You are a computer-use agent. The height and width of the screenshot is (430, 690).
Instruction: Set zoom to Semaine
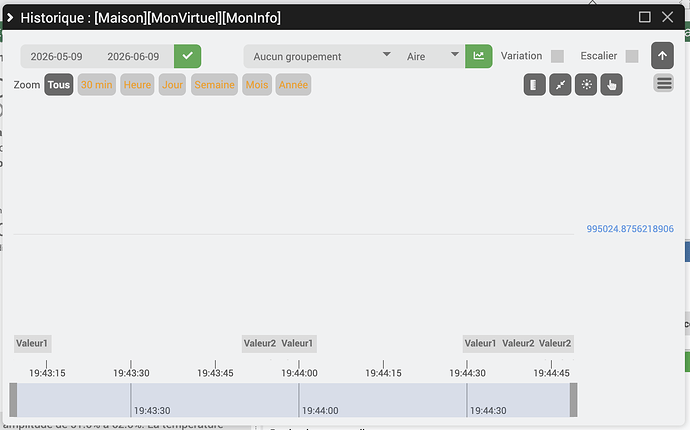pos(214,85)
